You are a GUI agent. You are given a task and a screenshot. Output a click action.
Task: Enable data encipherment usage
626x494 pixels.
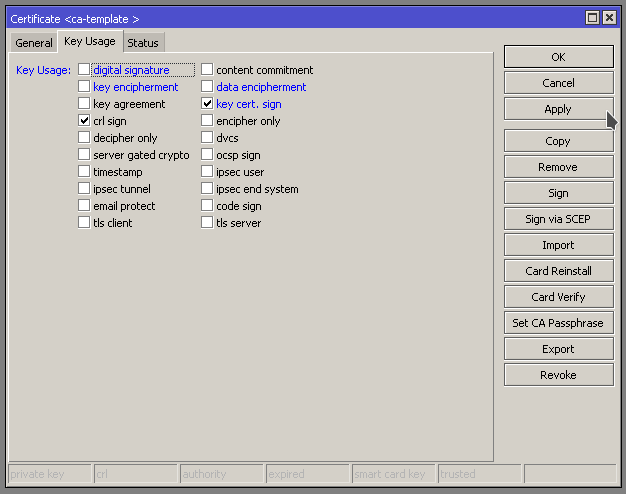(207, 87)
